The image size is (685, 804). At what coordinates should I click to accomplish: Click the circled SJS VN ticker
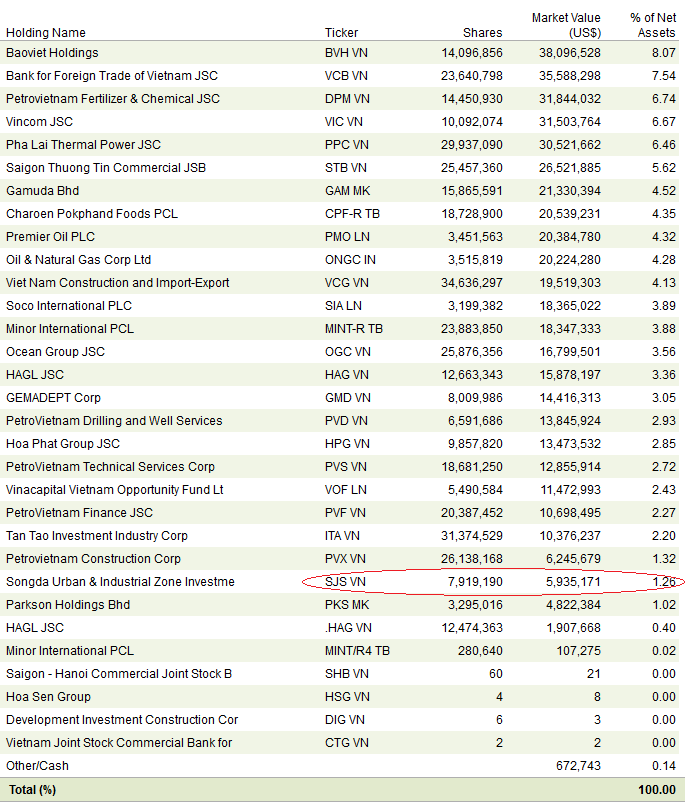(x=345, y=582)
